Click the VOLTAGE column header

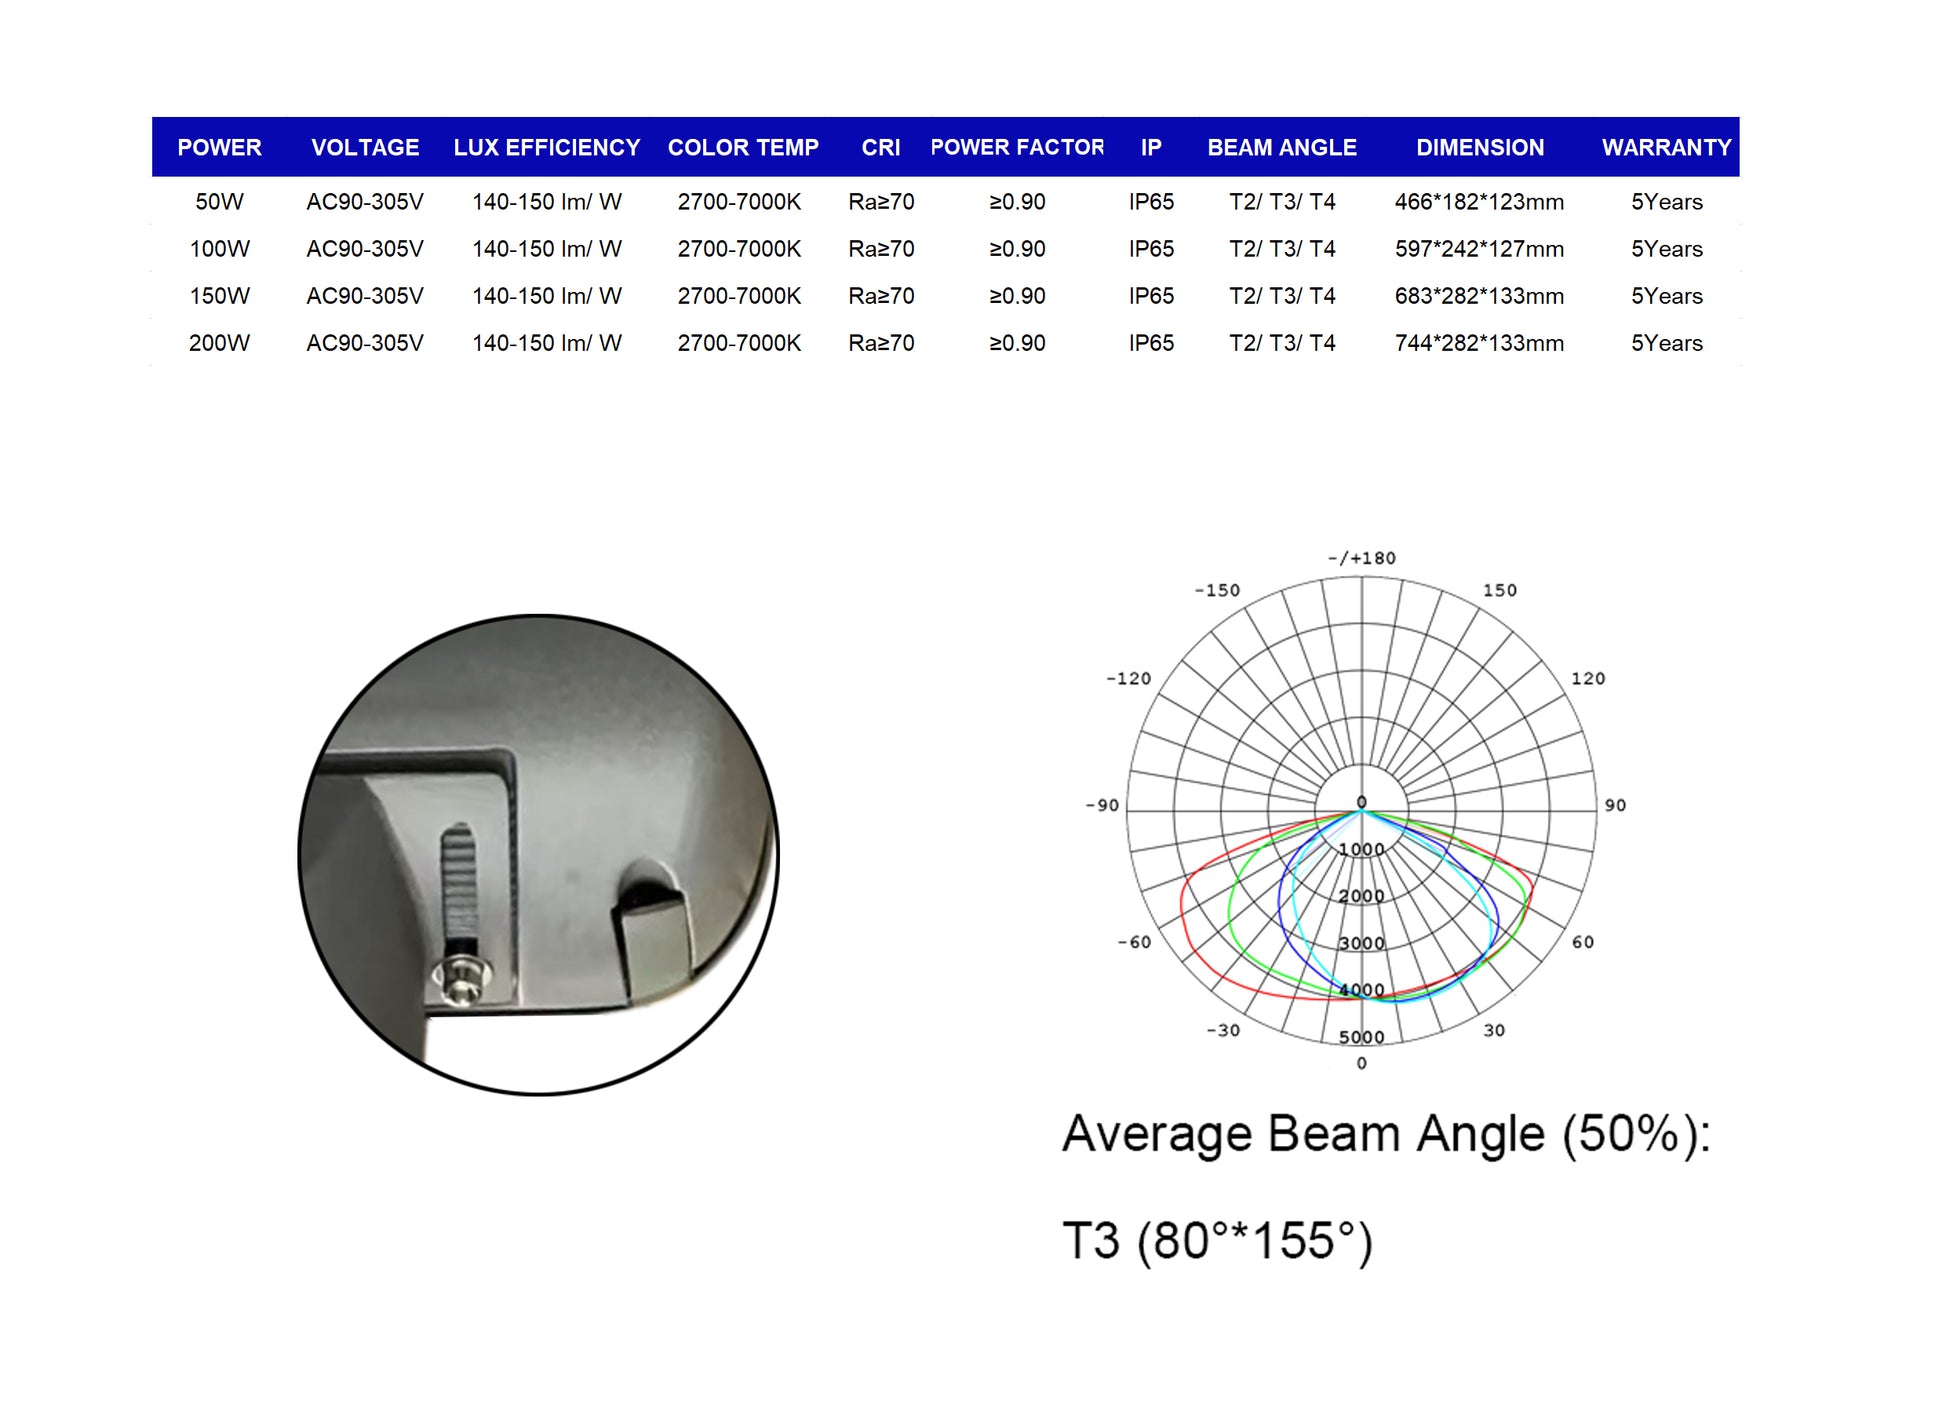[x=365, y=147]
